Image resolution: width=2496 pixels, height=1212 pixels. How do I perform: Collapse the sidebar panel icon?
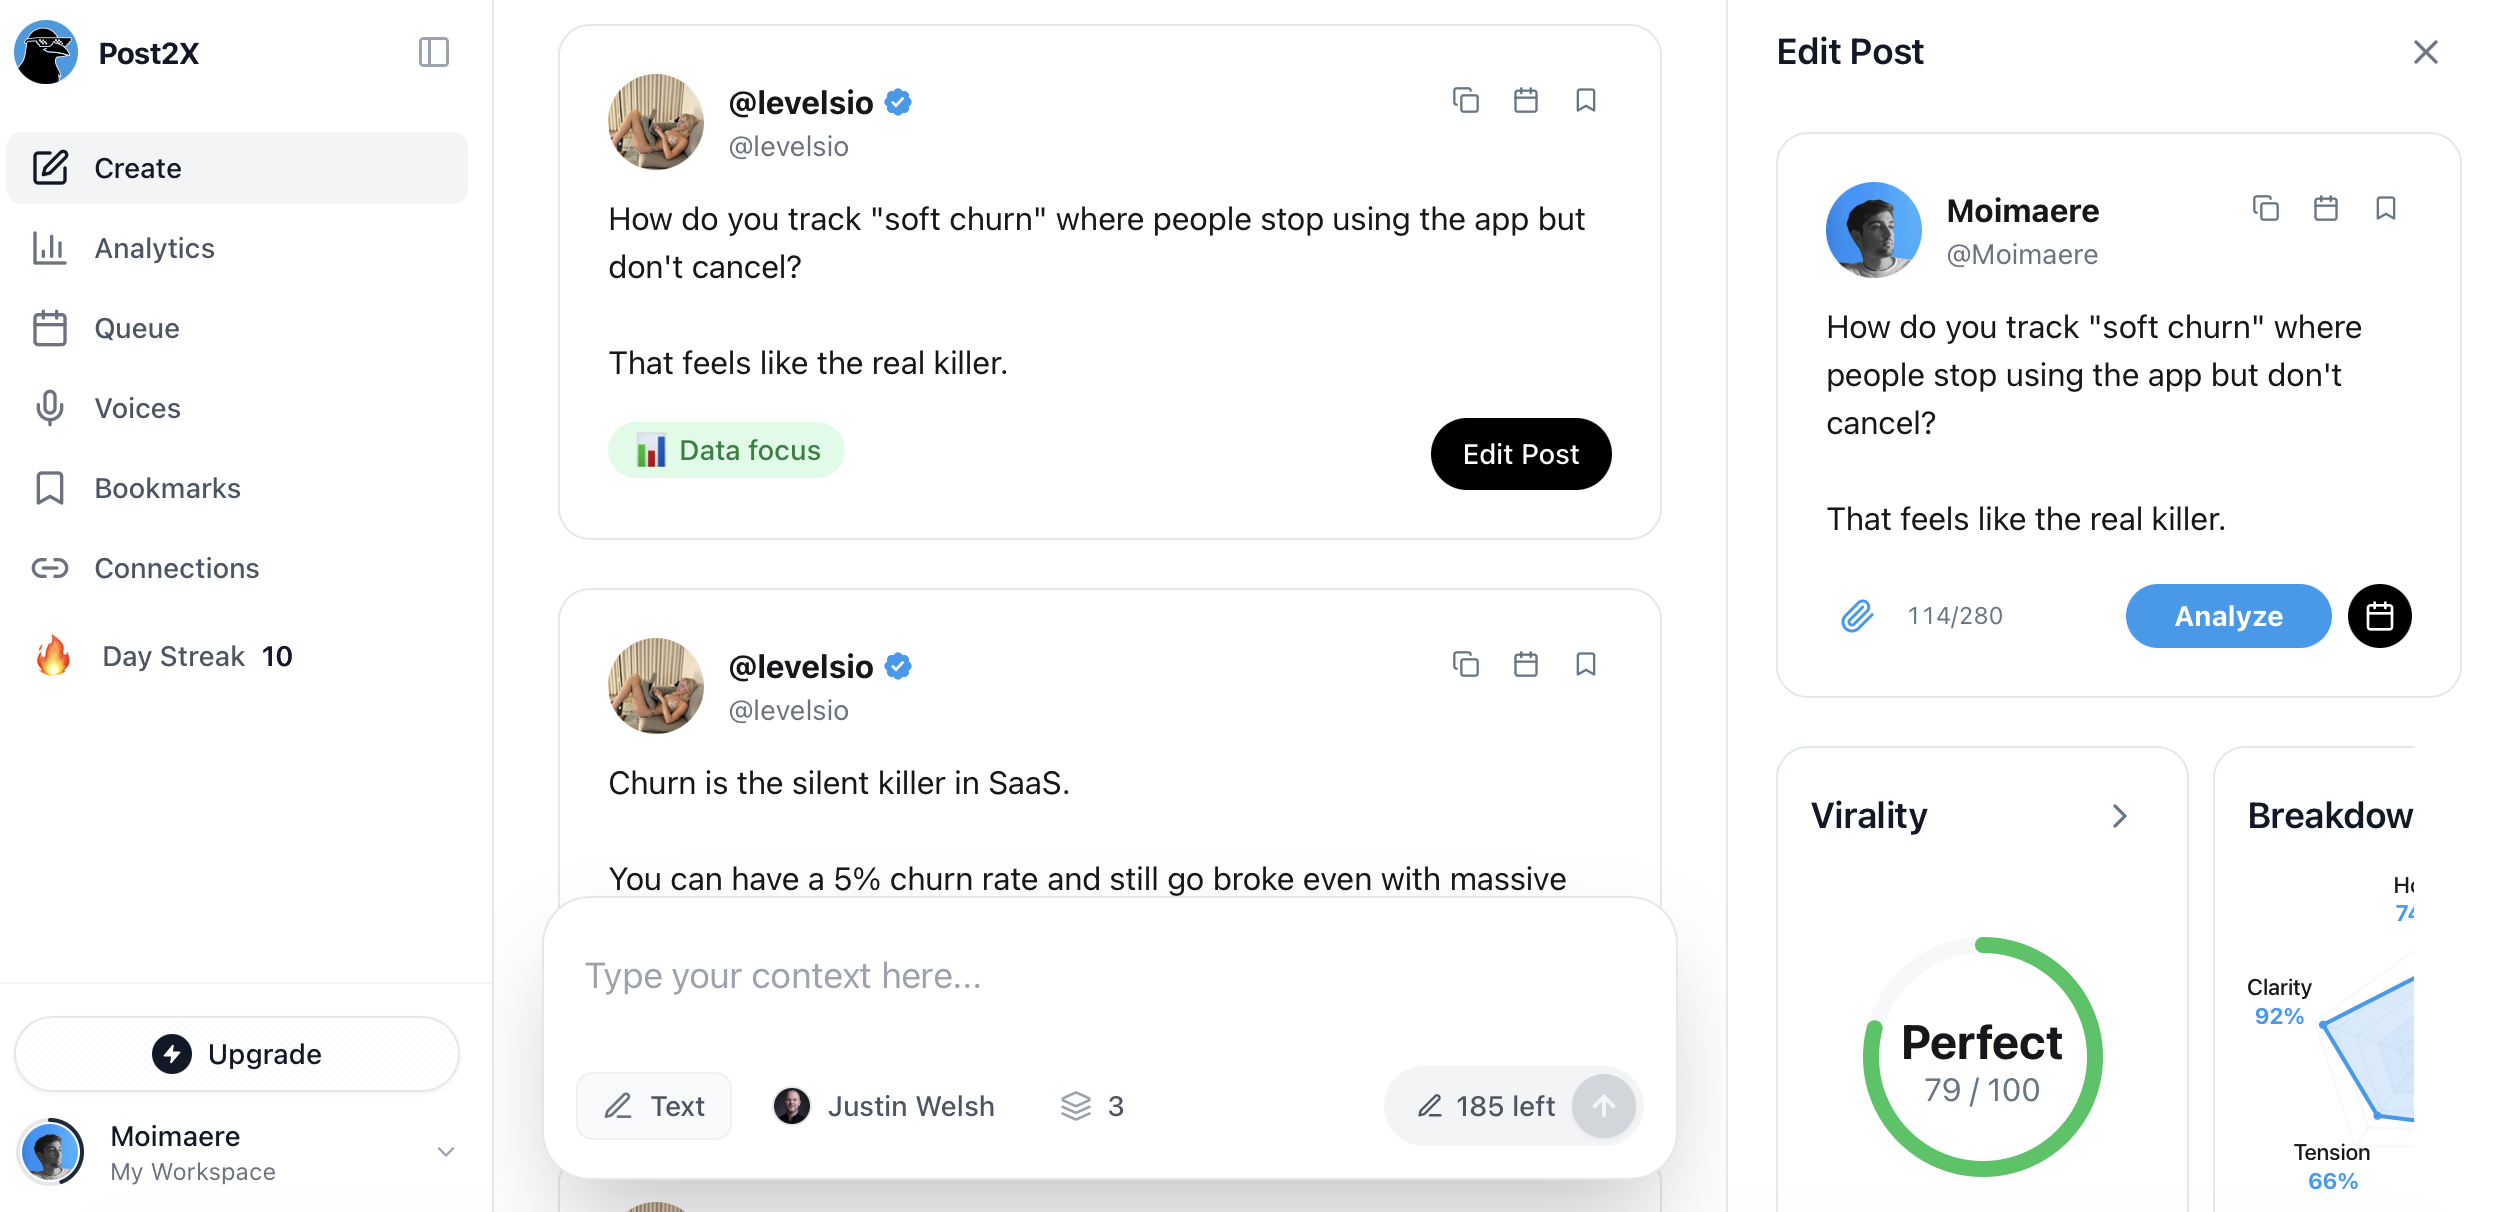(433, 52)
